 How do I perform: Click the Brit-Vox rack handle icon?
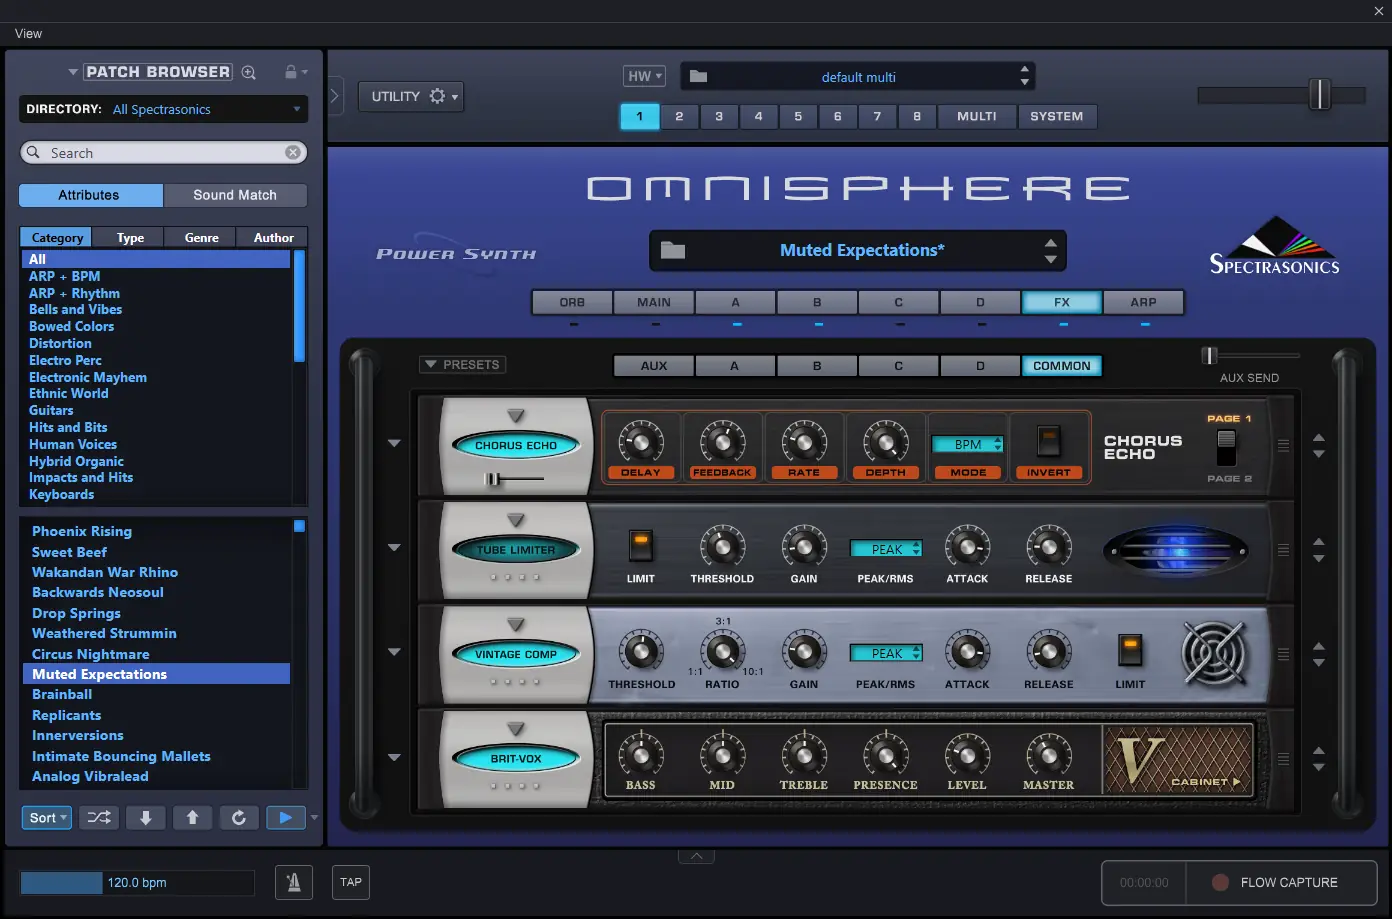point(1284,759)
